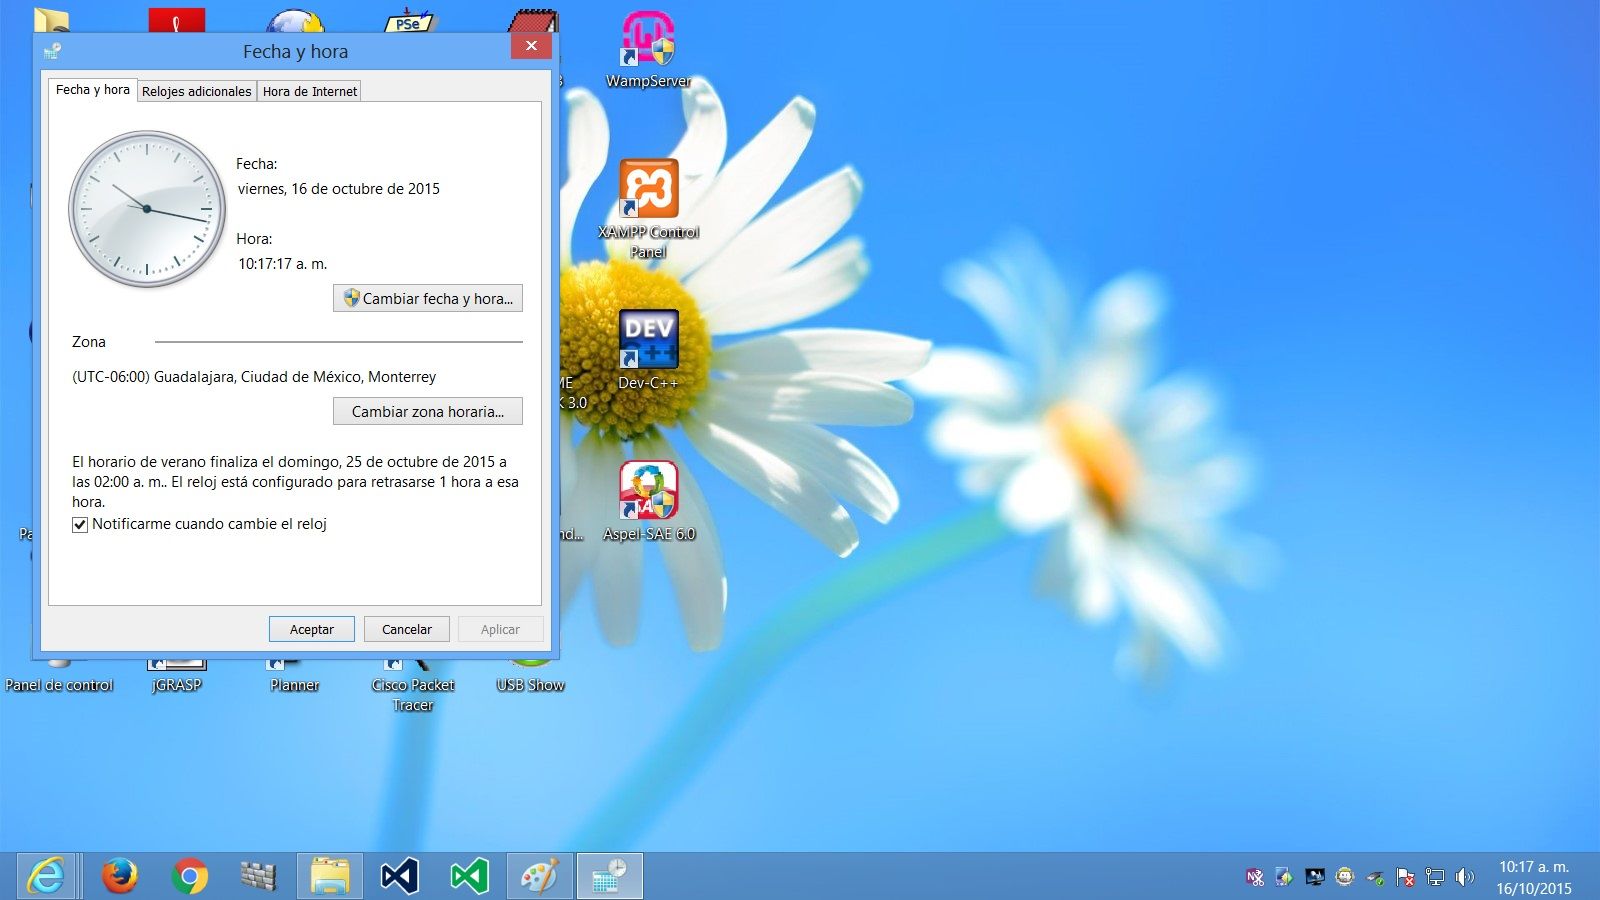Click the Aspel-SAE 6.0 desktop icon
This screenshot has width=1600, height=900.
pyautogui.click(x=648, y=492)
